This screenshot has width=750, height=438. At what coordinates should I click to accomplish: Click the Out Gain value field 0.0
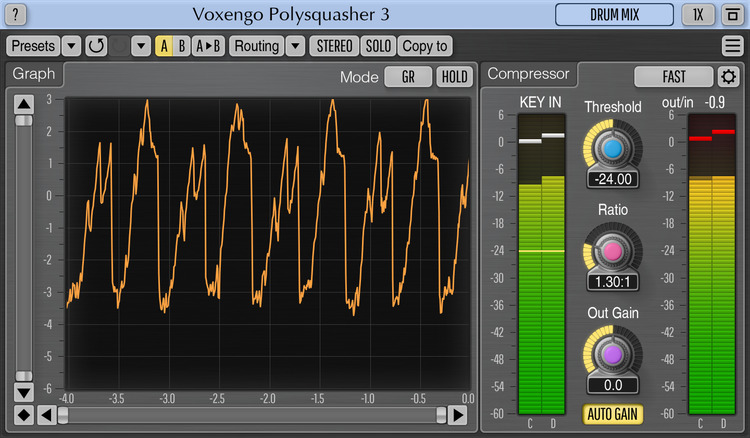[x=613, y=385]
